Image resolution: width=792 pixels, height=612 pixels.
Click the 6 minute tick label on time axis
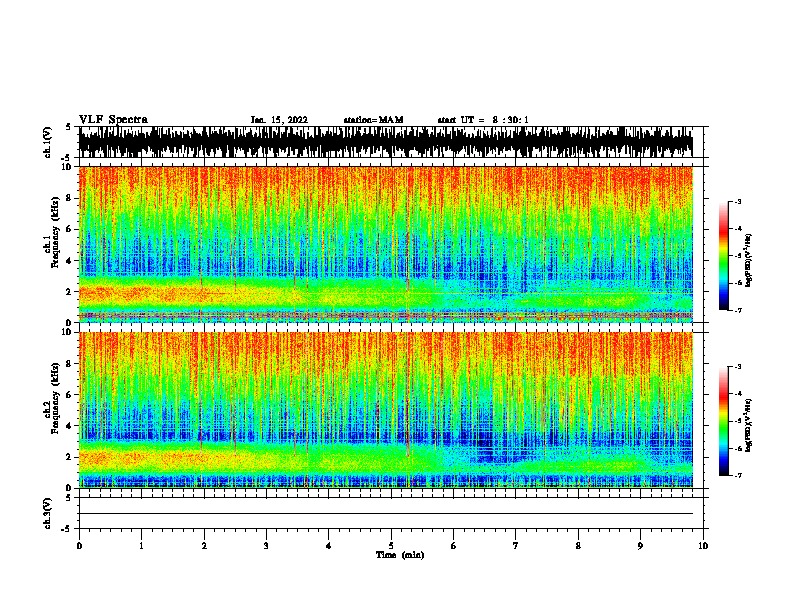[x=454, y=546]
